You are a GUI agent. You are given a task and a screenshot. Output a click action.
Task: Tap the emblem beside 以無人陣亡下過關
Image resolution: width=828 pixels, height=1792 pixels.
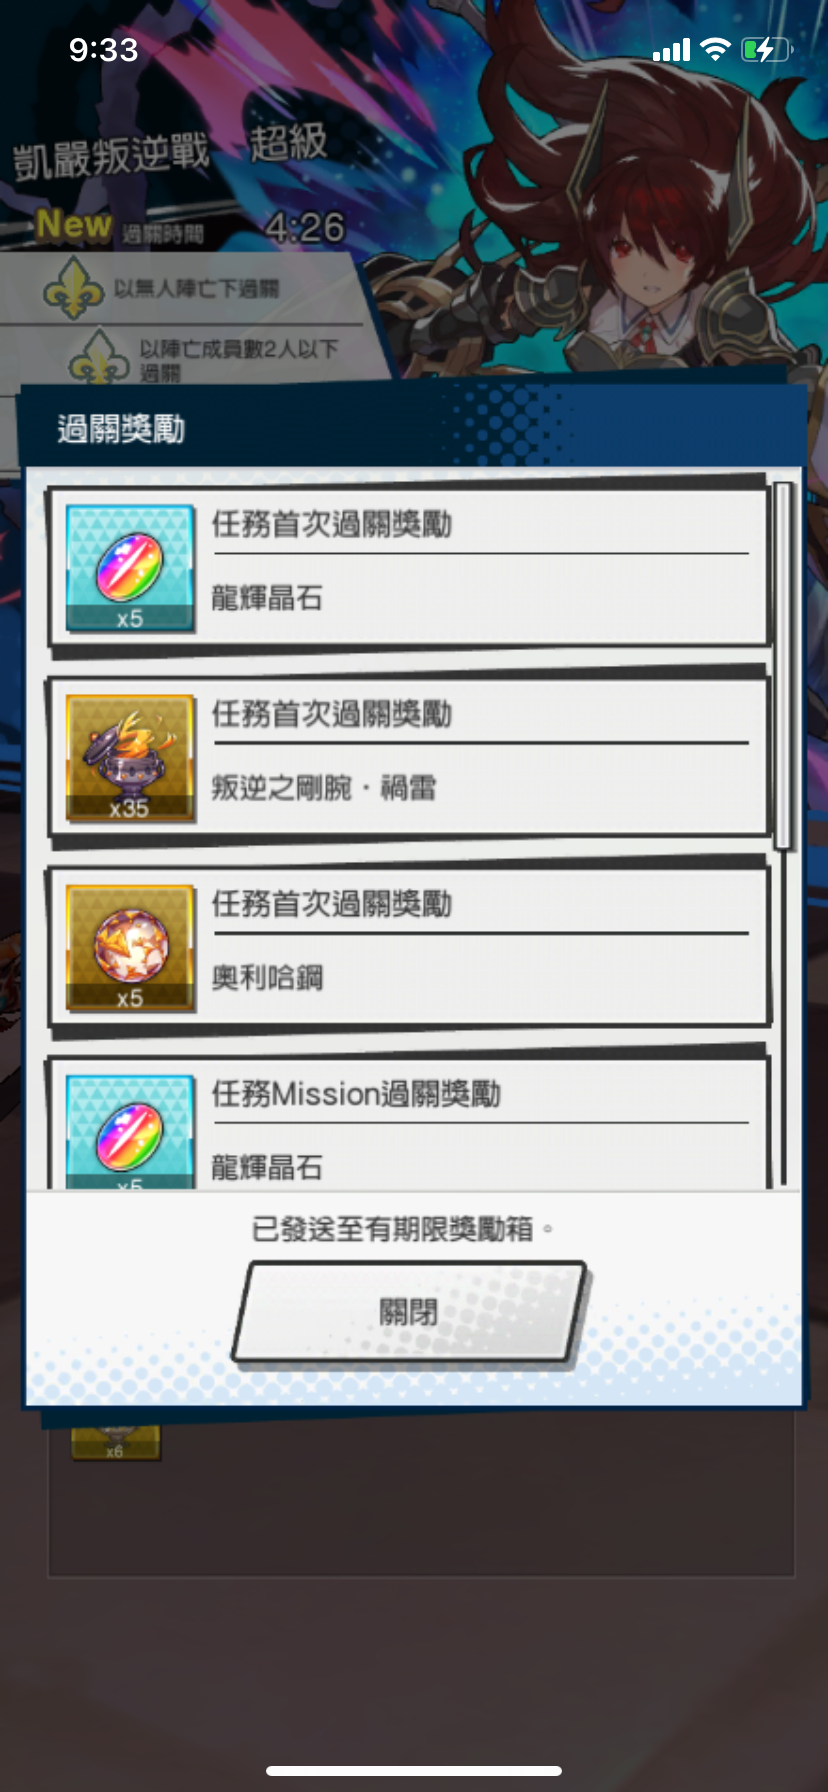[x=74, y=288]
